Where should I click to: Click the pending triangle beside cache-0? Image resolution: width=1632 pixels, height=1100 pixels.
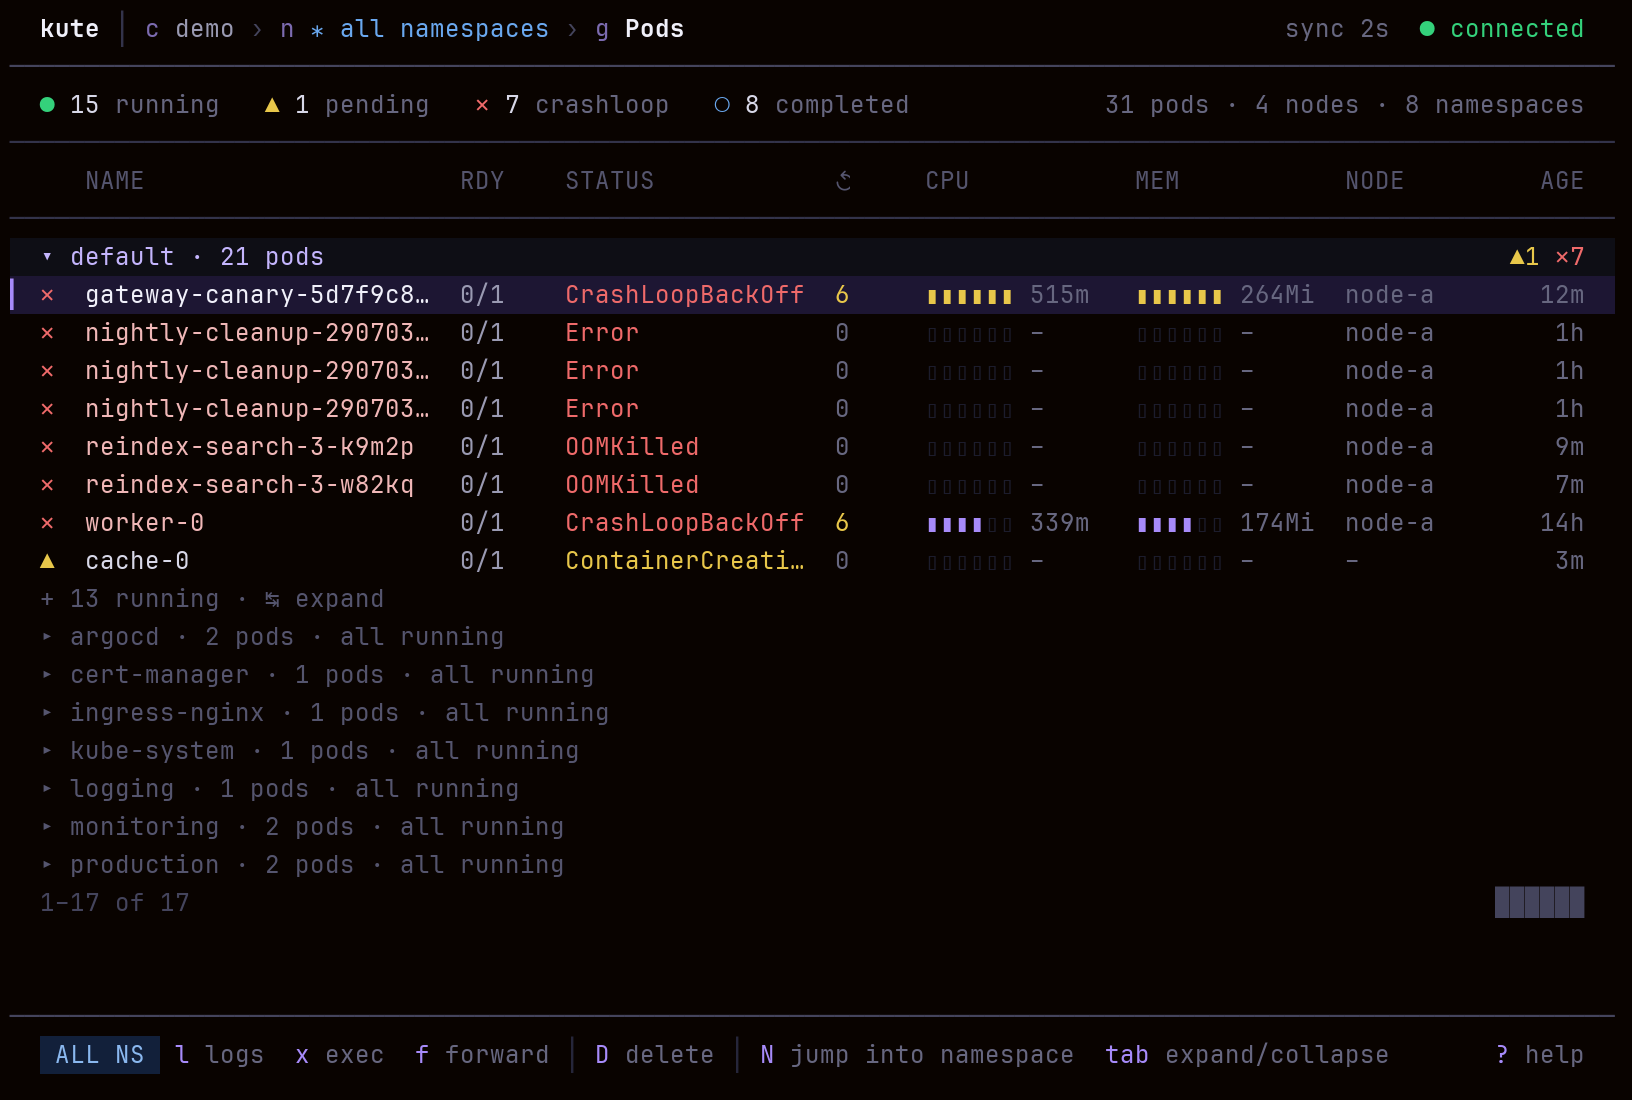pyautogui.click(x=47, y=561)
